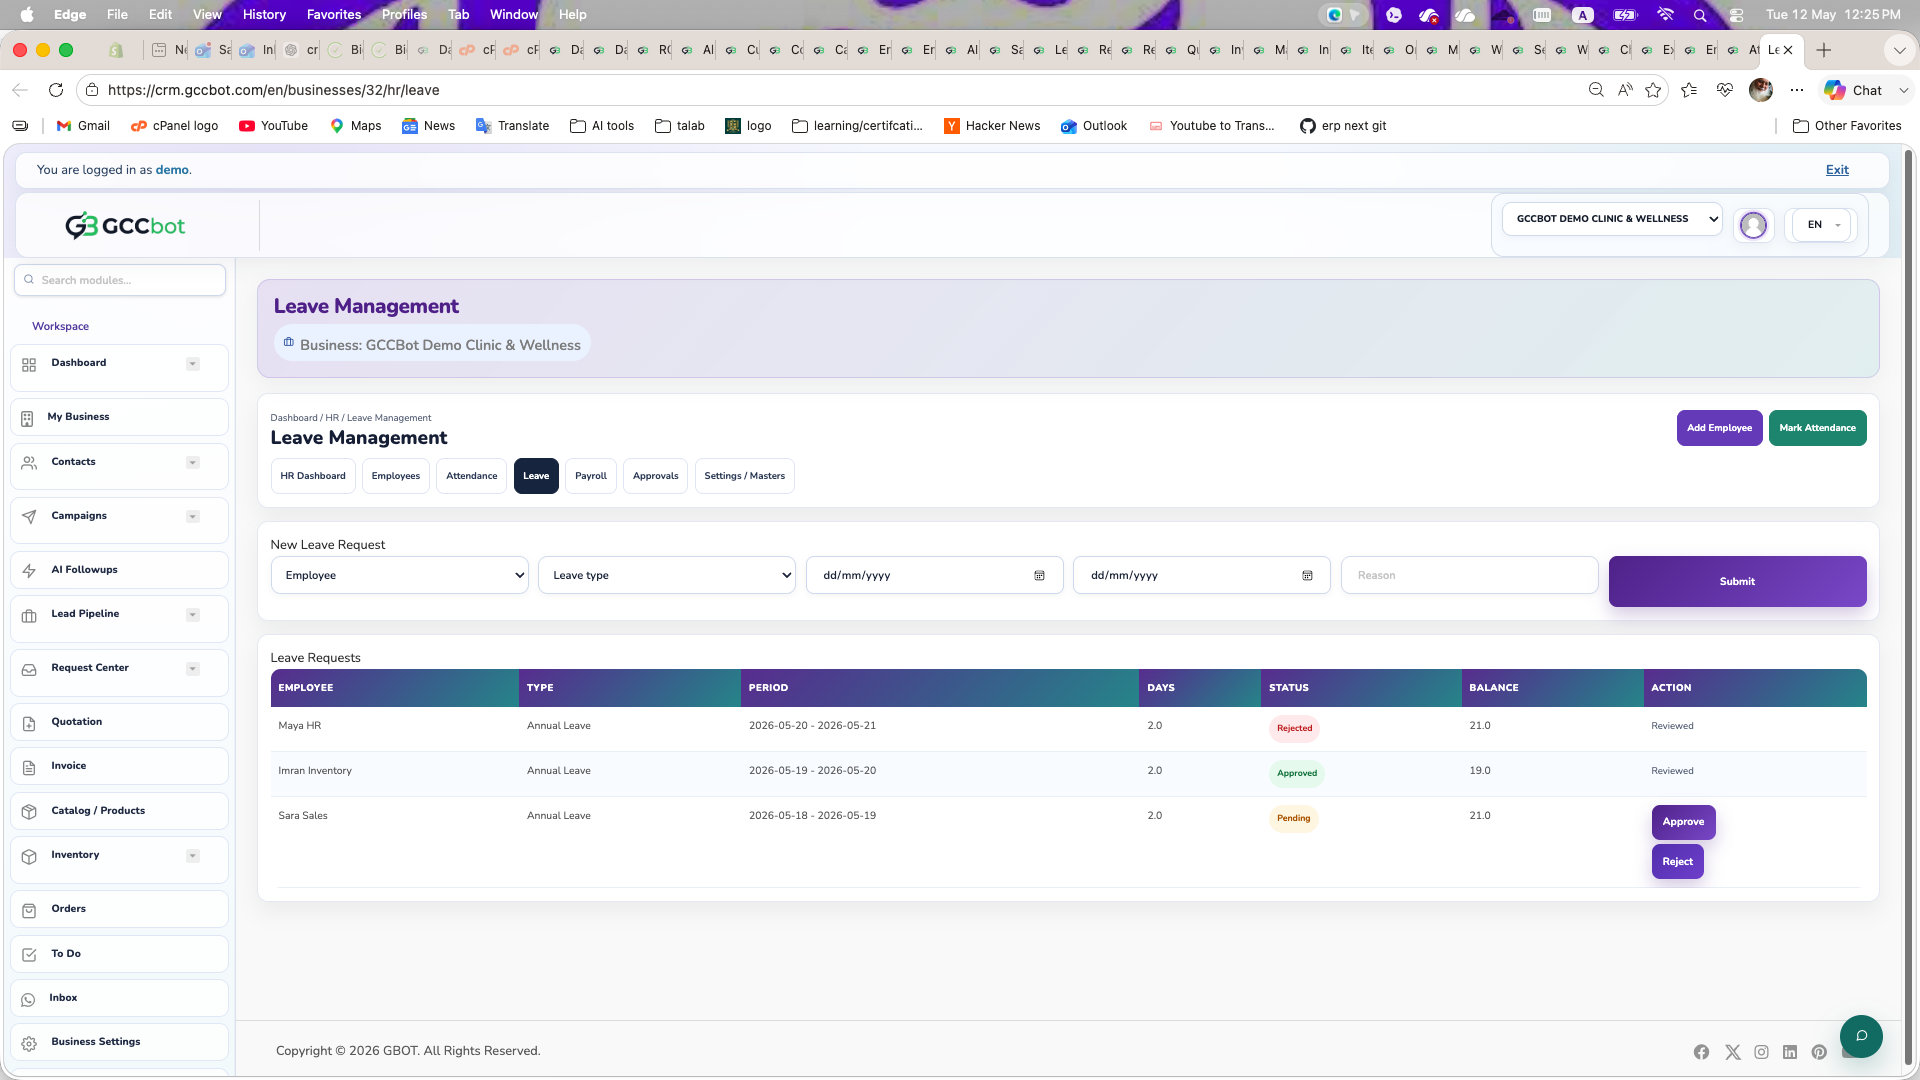Click the Inventory cube icon

tap(29, 856)
